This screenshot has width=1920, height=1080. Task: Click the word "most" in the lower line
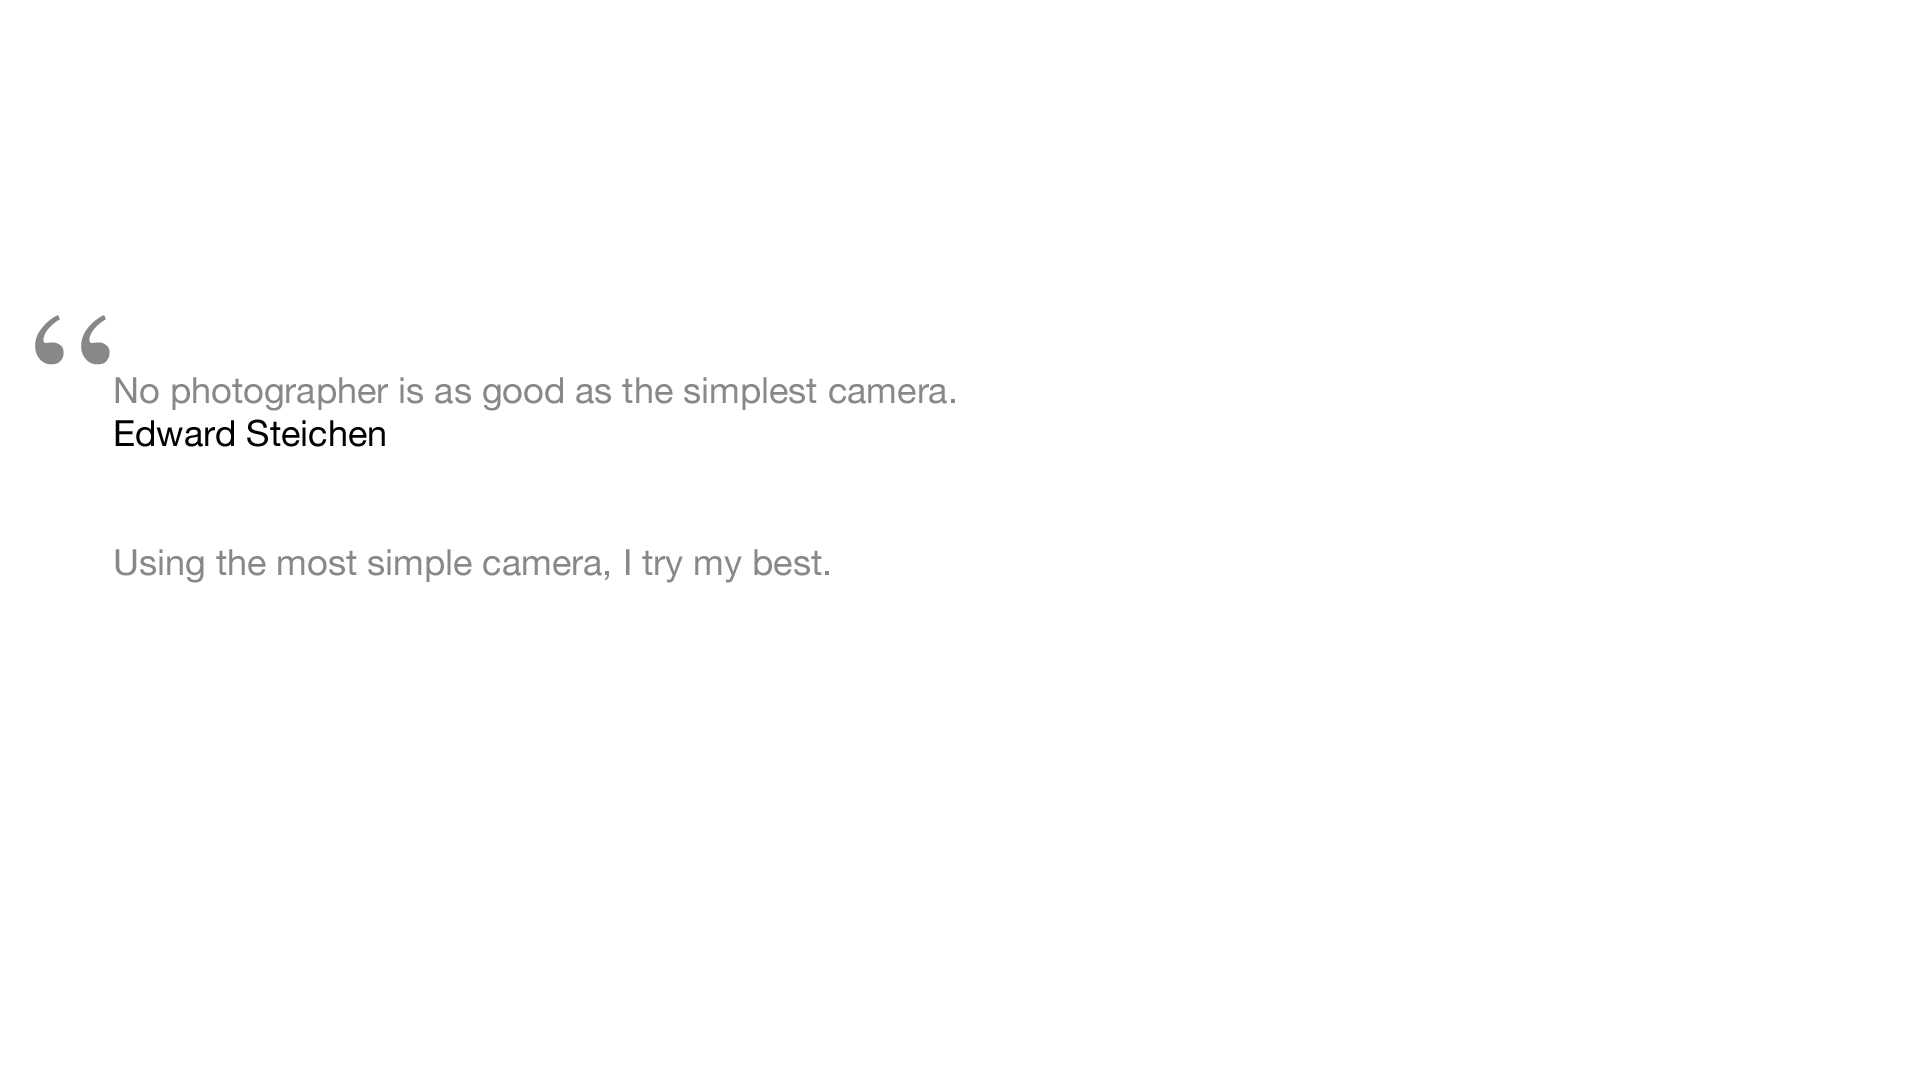316,564
